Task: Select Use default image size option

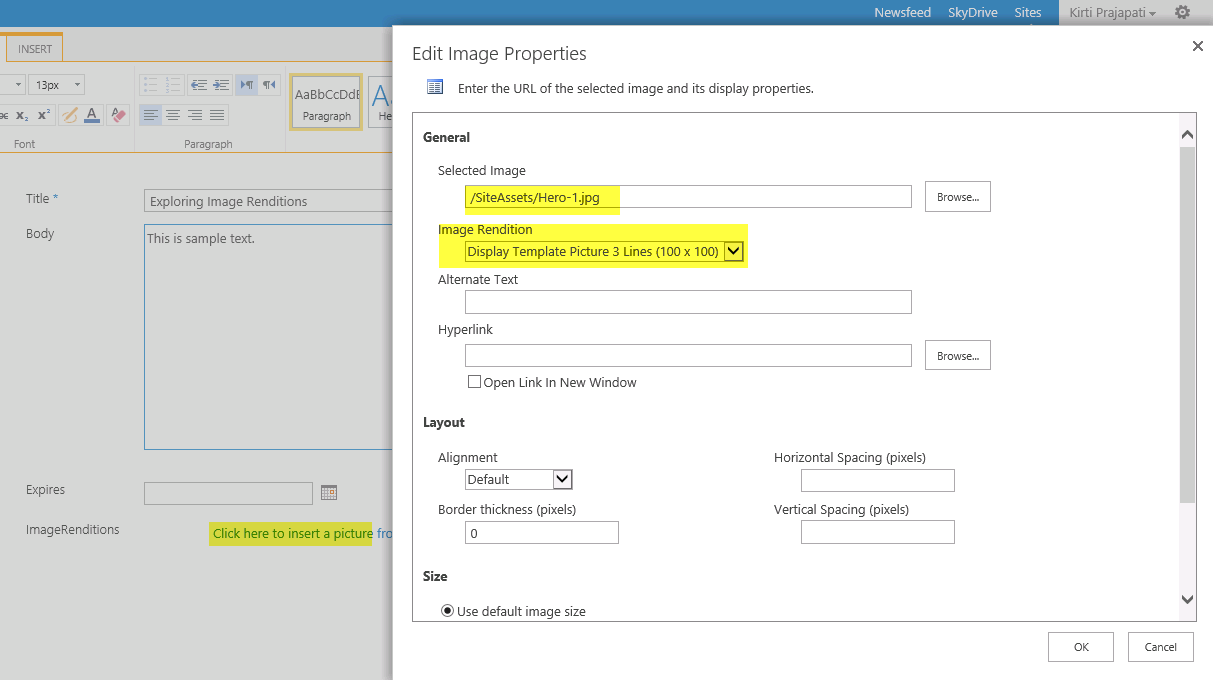Action: tap(447, 611)
